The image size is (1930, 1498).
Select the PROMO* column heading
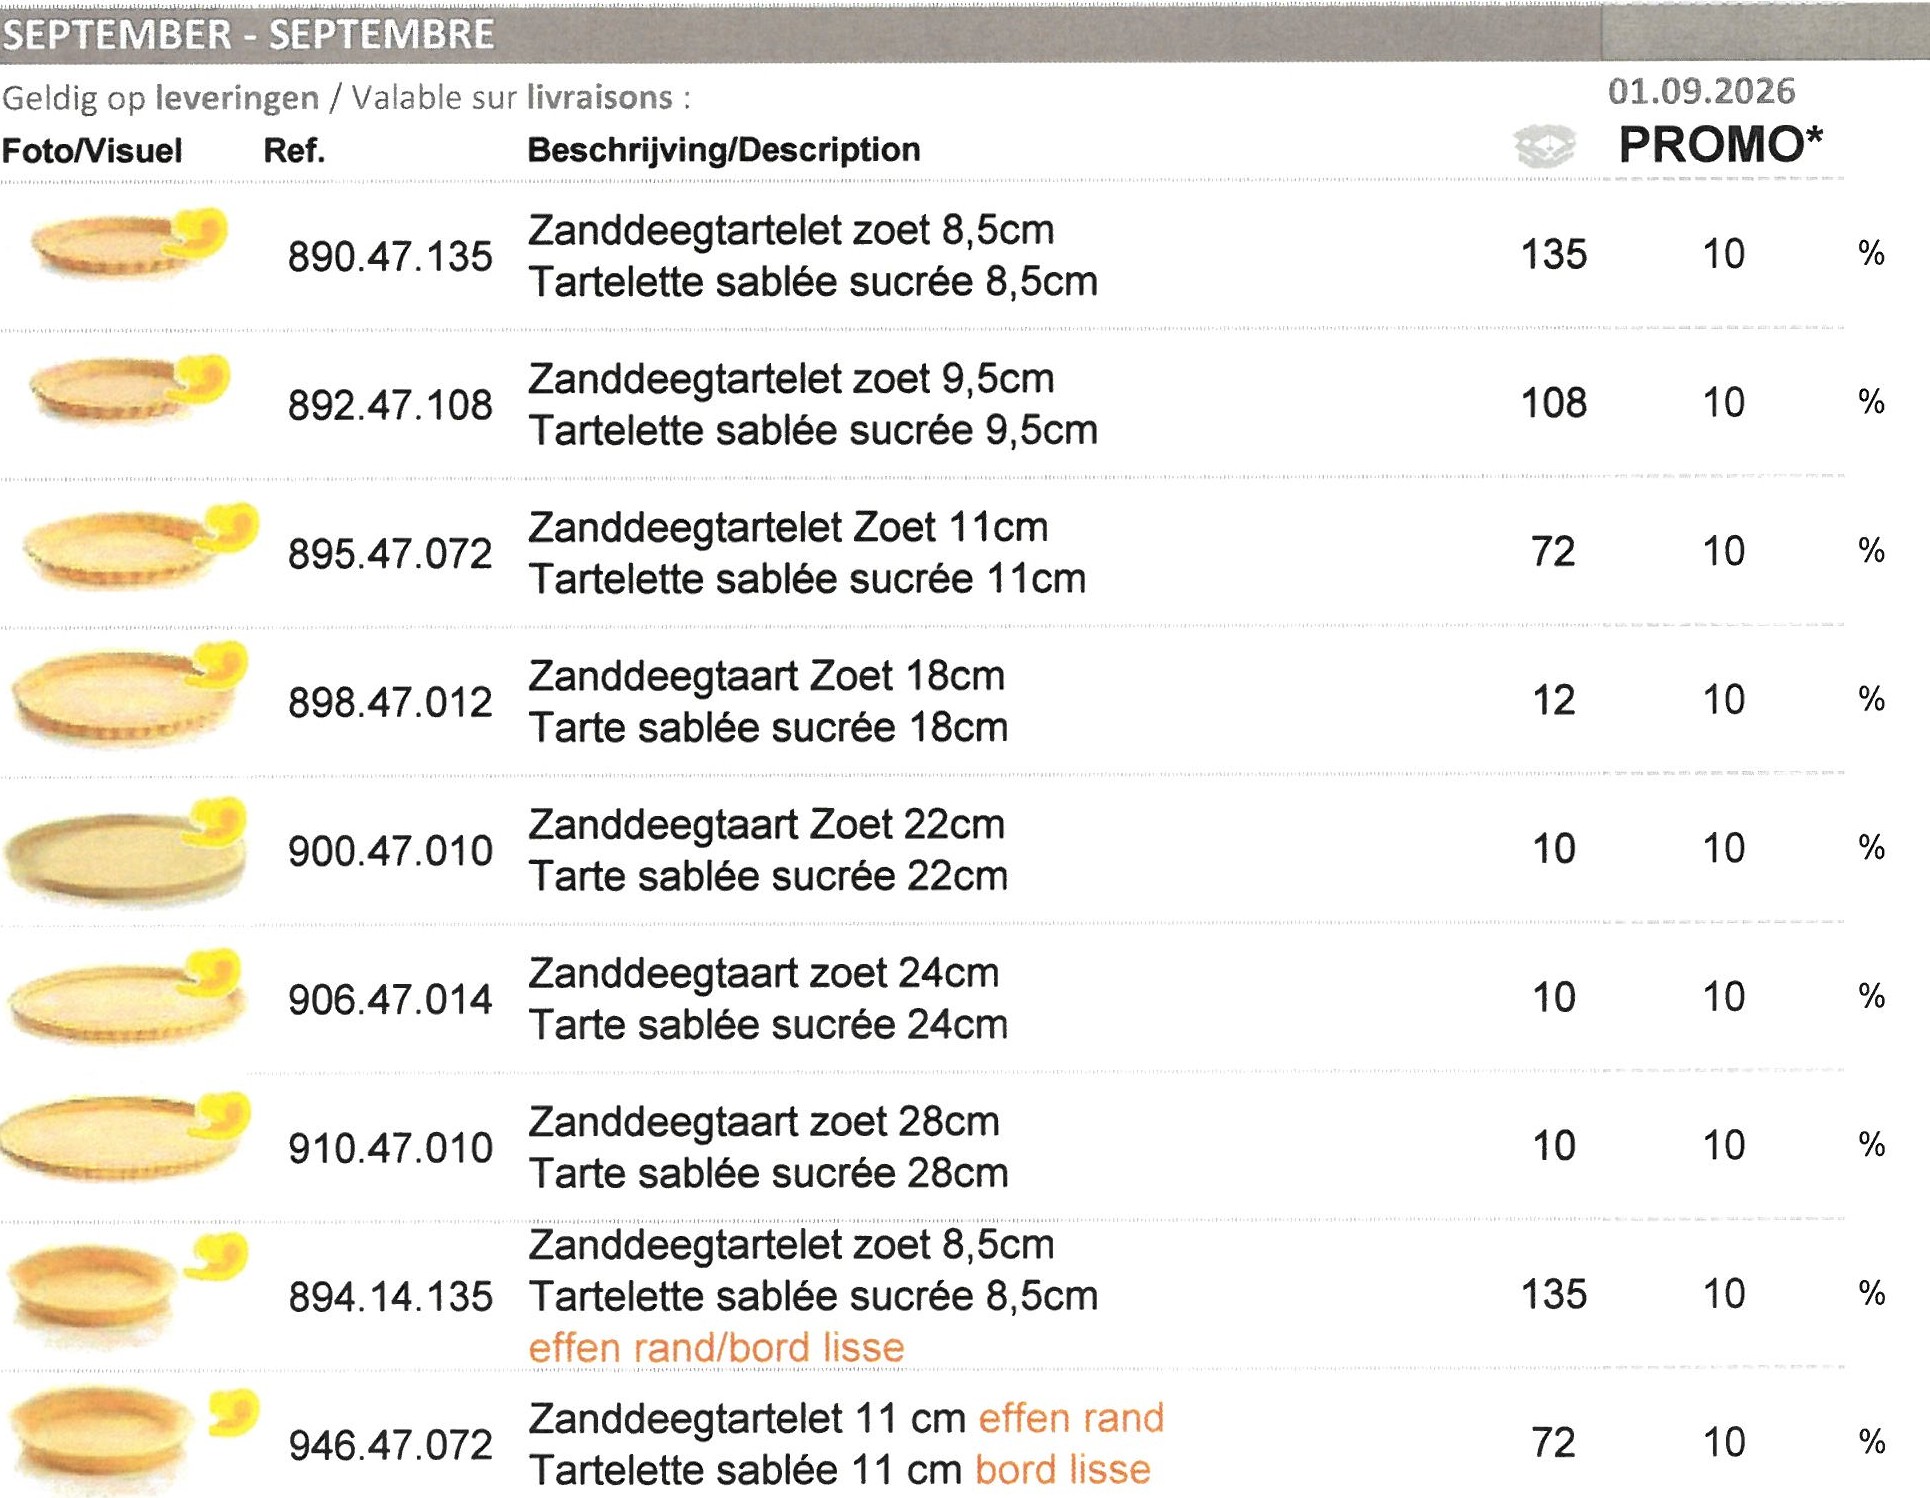pyautogui.click(x=1720, y=145)
